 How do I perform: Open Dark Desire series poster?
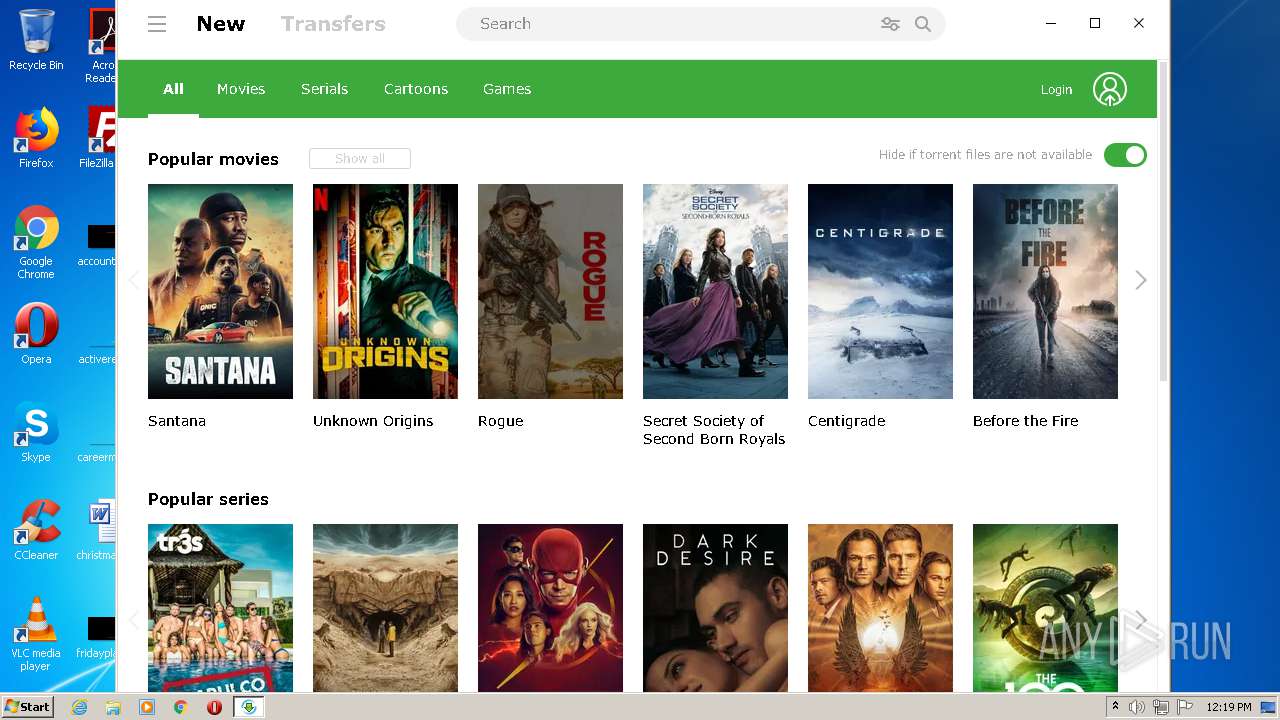(x=715, y=607)
